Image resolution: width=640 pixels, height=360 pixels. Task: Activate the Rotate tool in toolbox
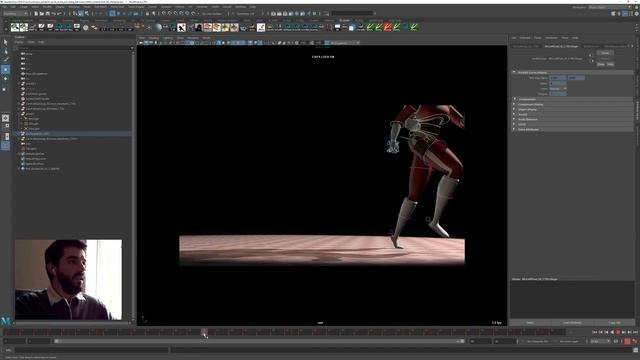(x=5, y=79)
